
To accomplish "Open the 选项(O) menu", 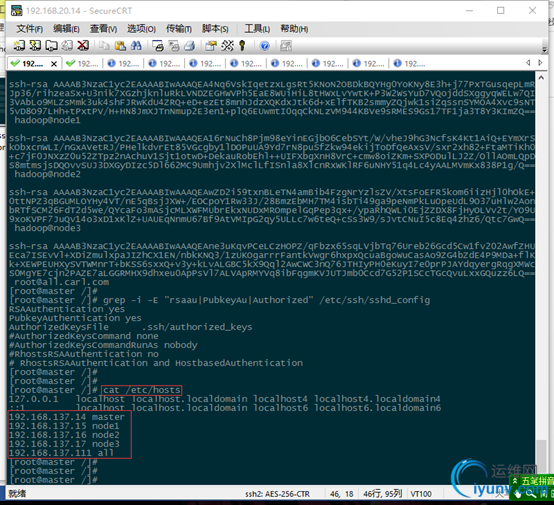I will click(141, 29).
